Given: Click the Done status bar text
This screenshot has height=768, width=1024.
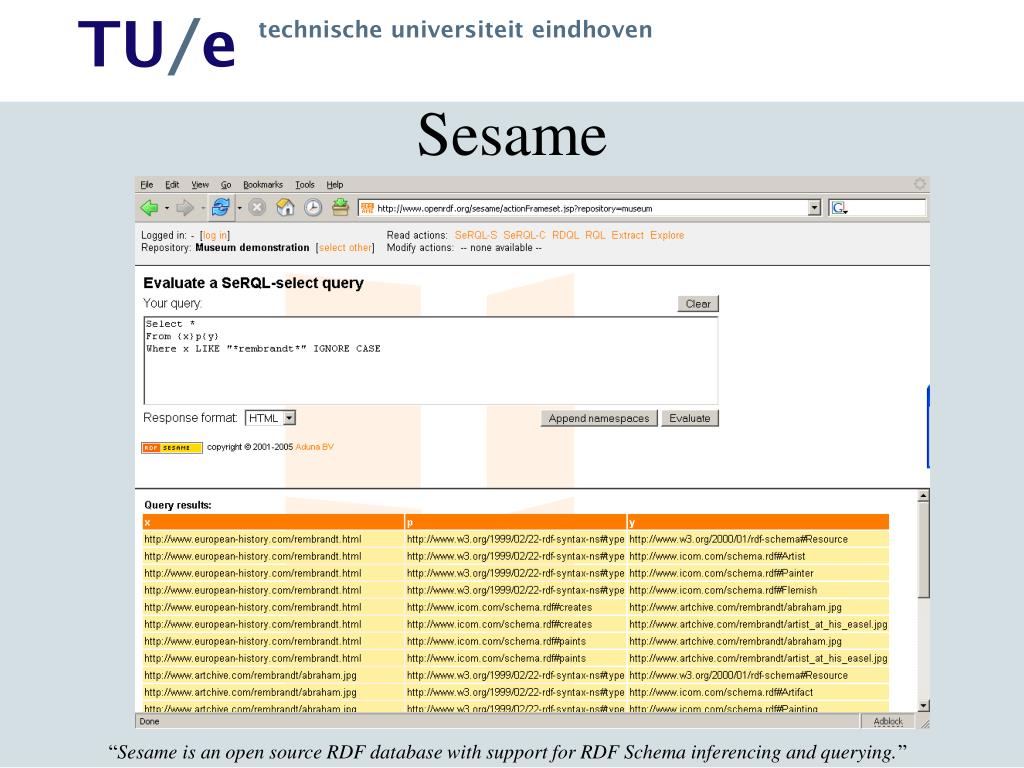Looking at the screenshot, I should click(149, 722).
